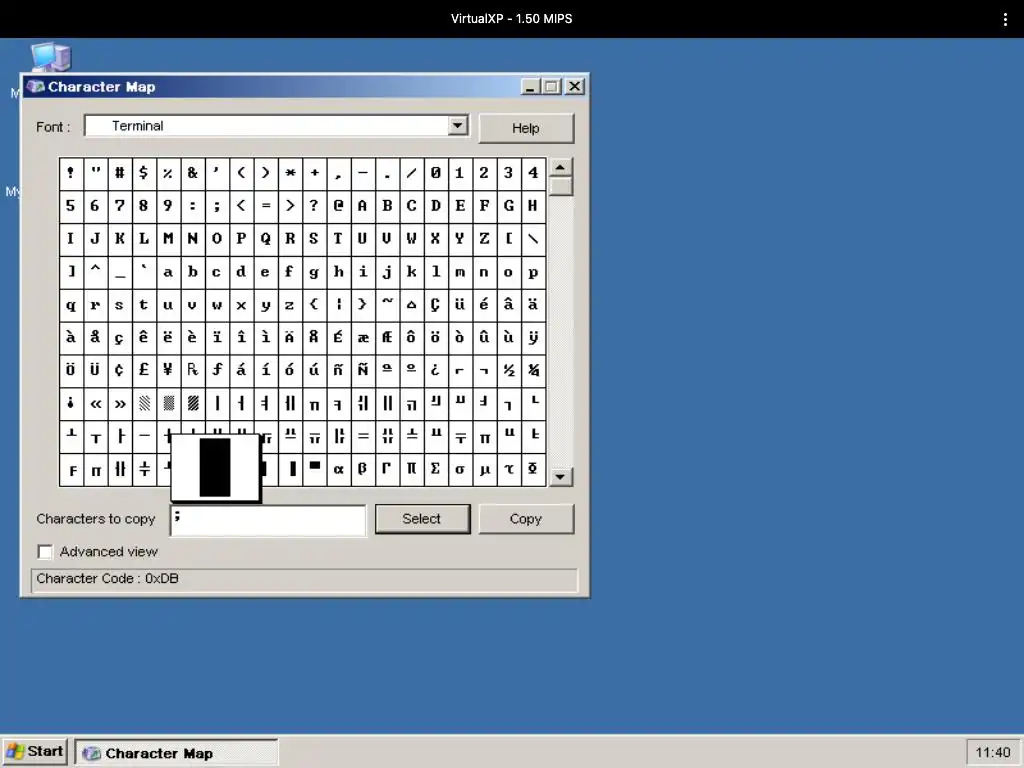Click the Copy button
This screenshot has height=768, width=1024.
coord(526,519)
